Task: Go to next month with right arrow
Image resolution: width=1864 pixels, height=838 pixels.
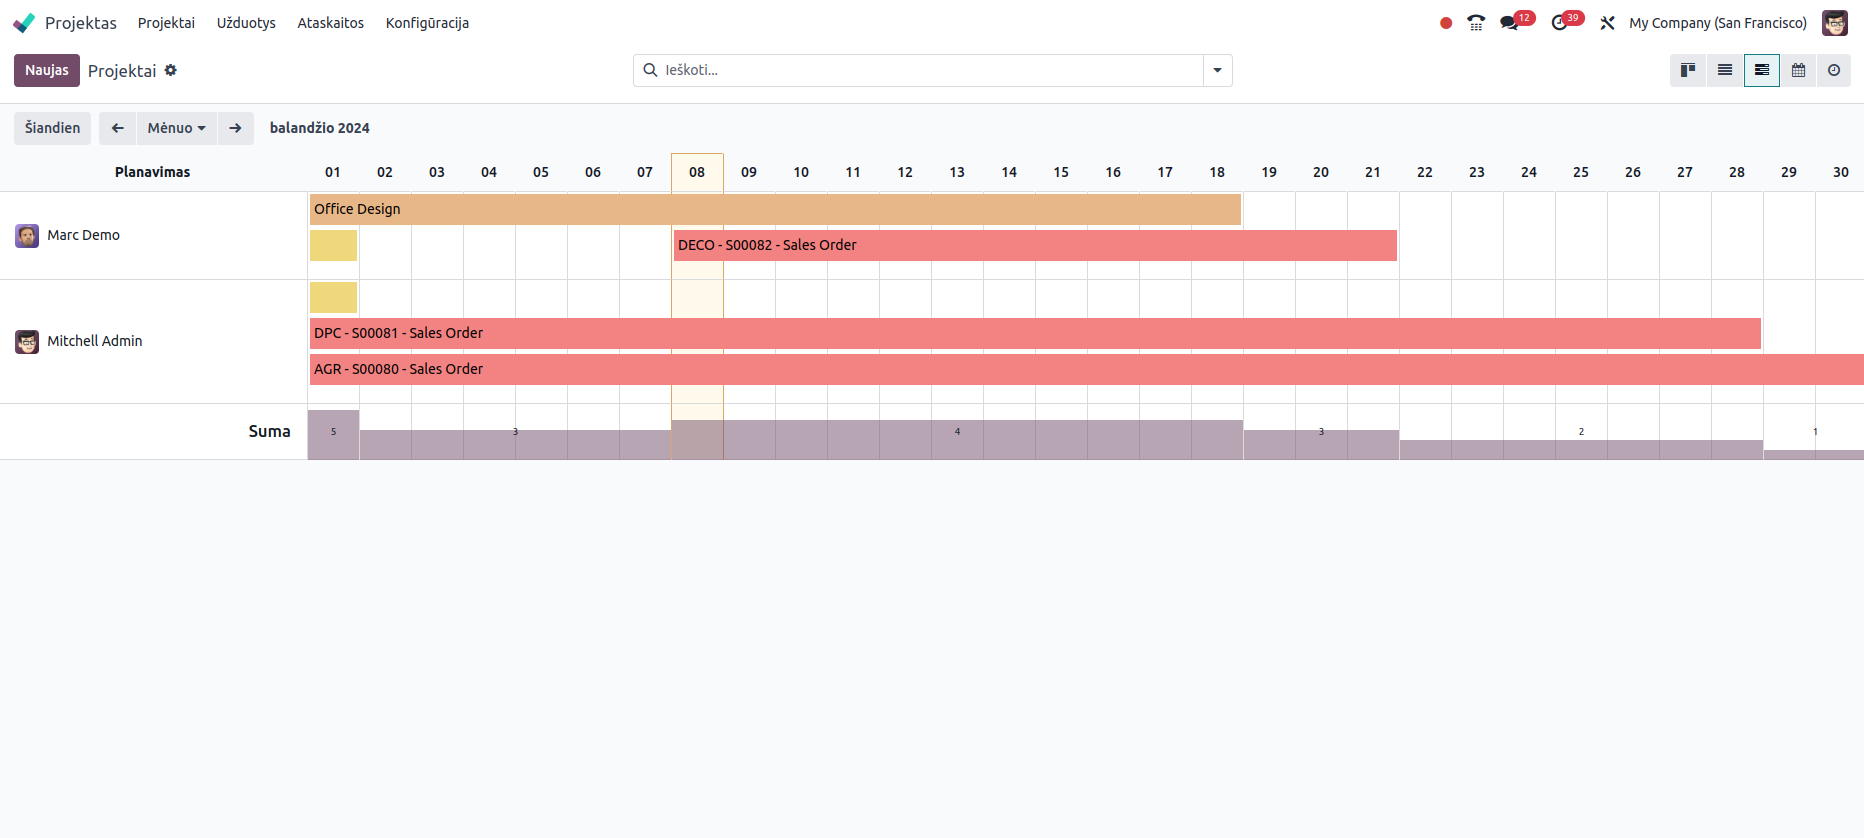Action: [235, 128]
